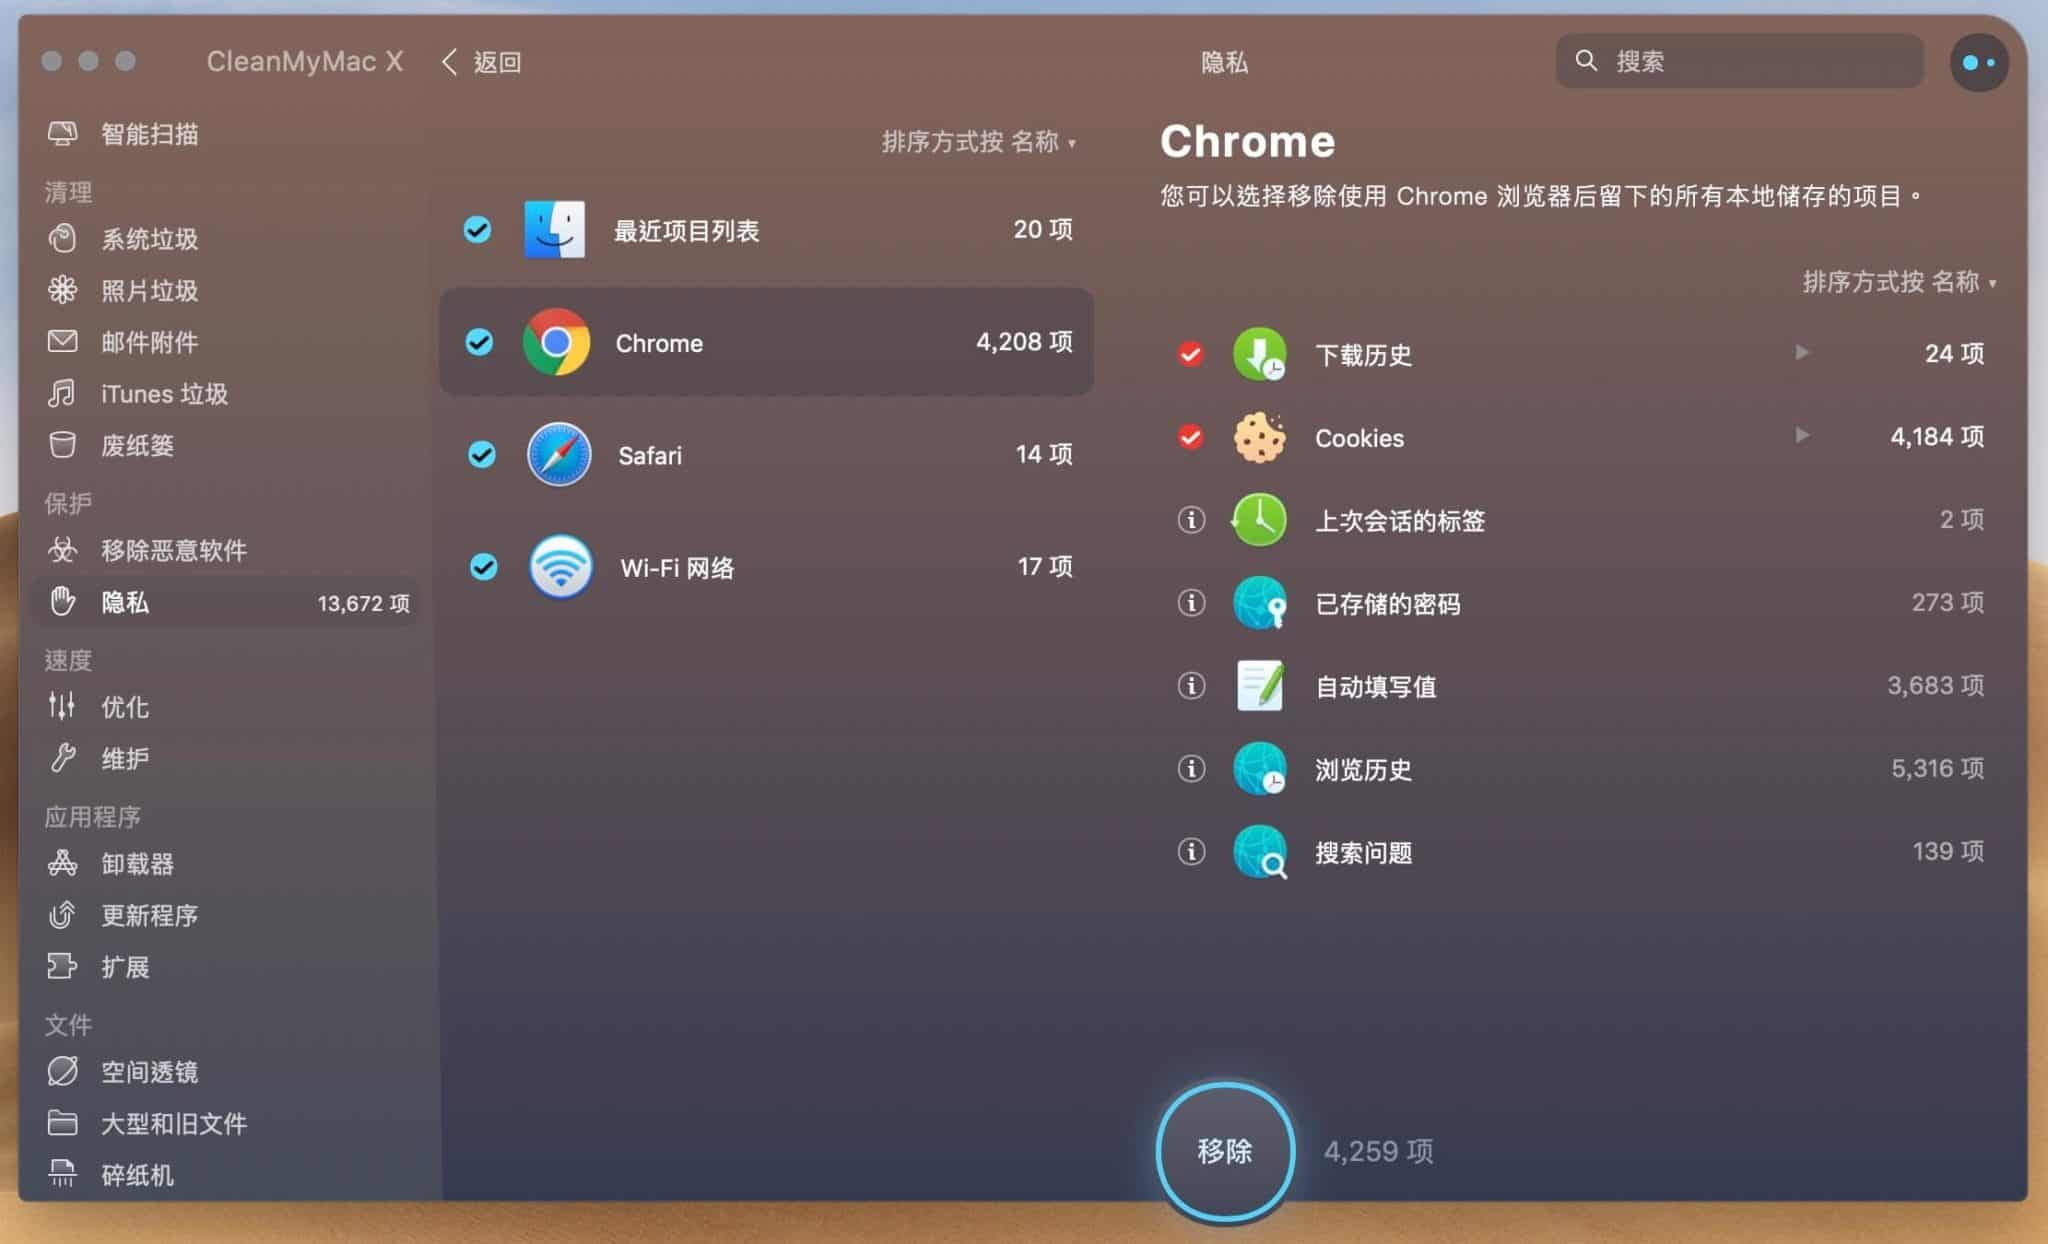Click the Finder icon for 最近项目列表
This screenshot has height=1244, width=2048.
555,229
